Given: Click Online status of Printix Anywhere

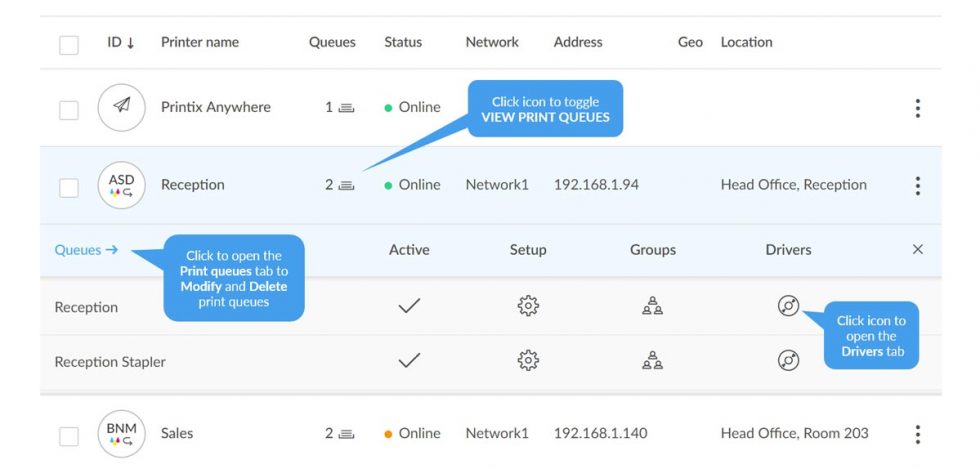Looking at the screenshot, I should (x=412, y=108).
